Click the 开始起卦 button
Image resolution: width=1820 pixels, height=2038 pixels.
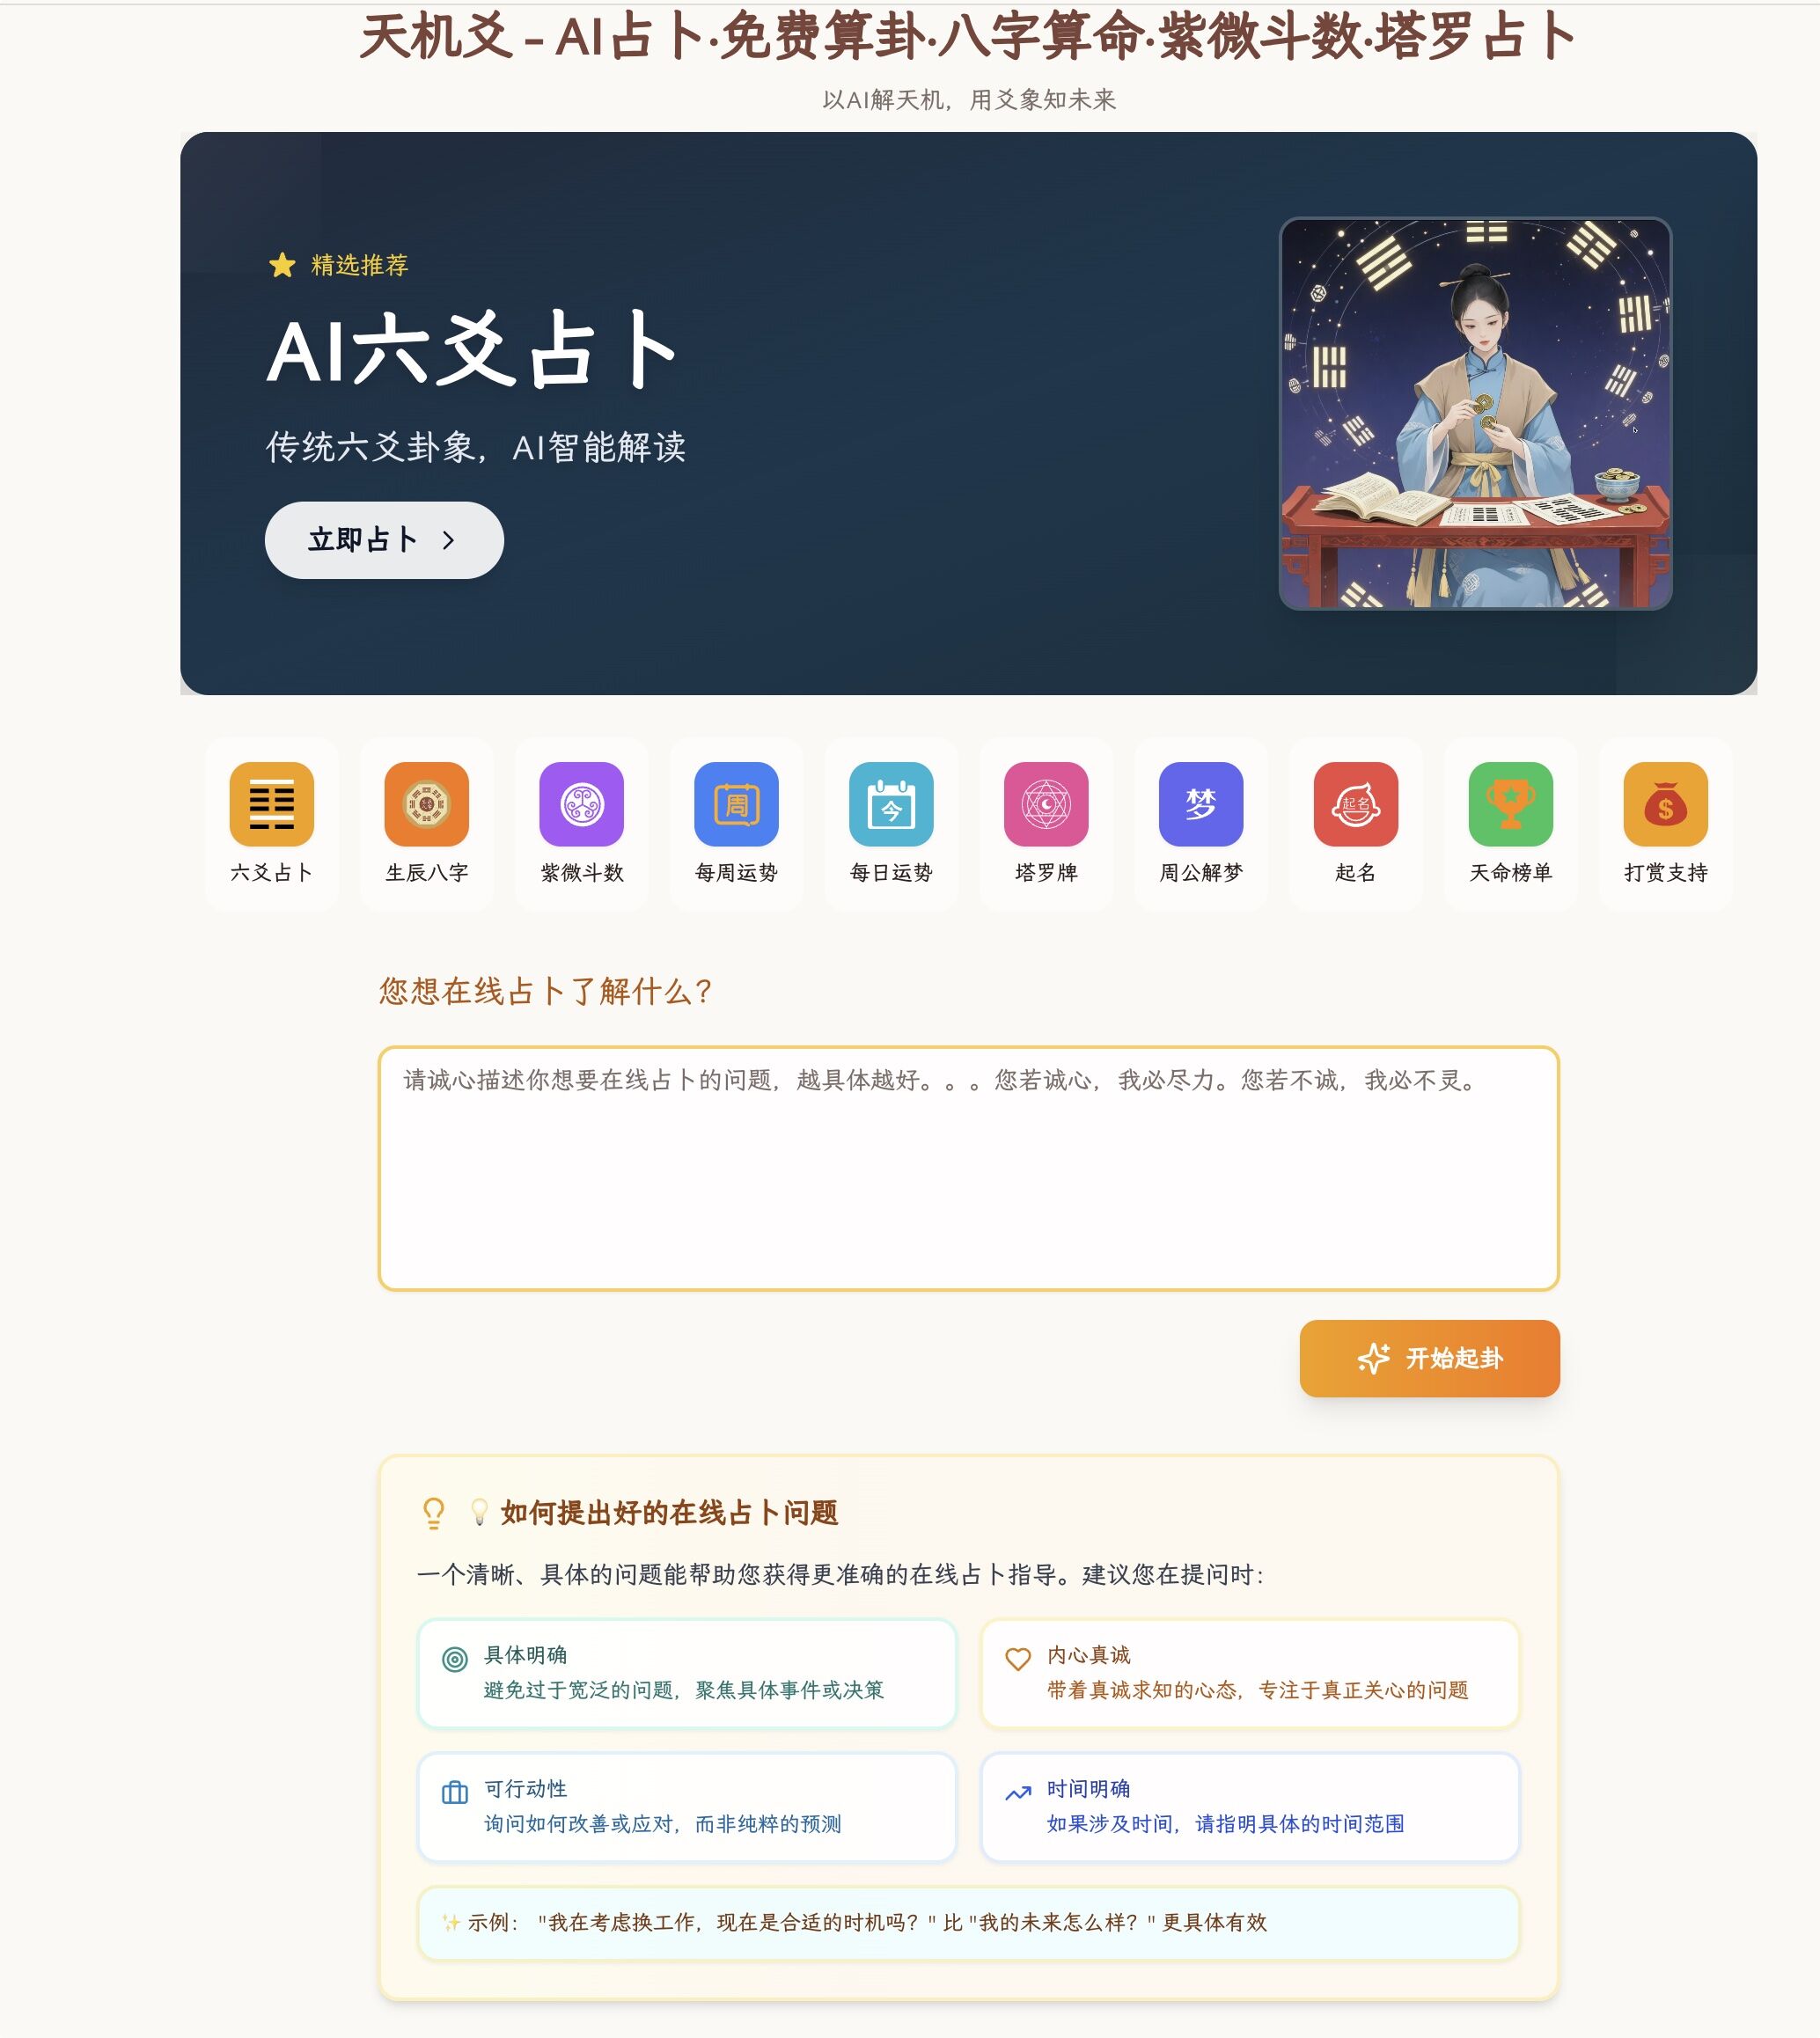[x=1429, y=1358]
